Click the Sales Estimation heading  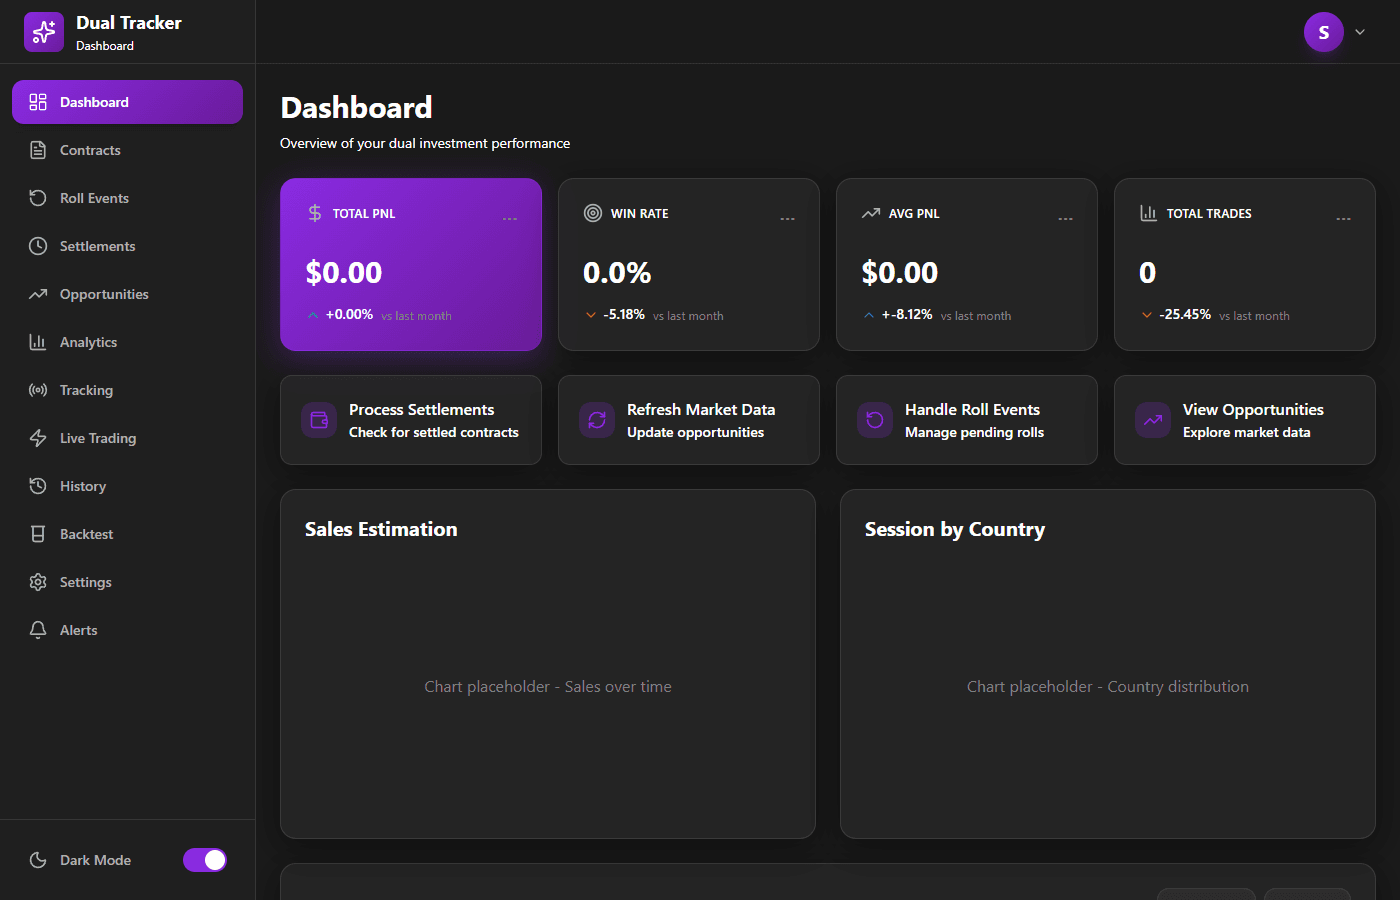point(381,529)
